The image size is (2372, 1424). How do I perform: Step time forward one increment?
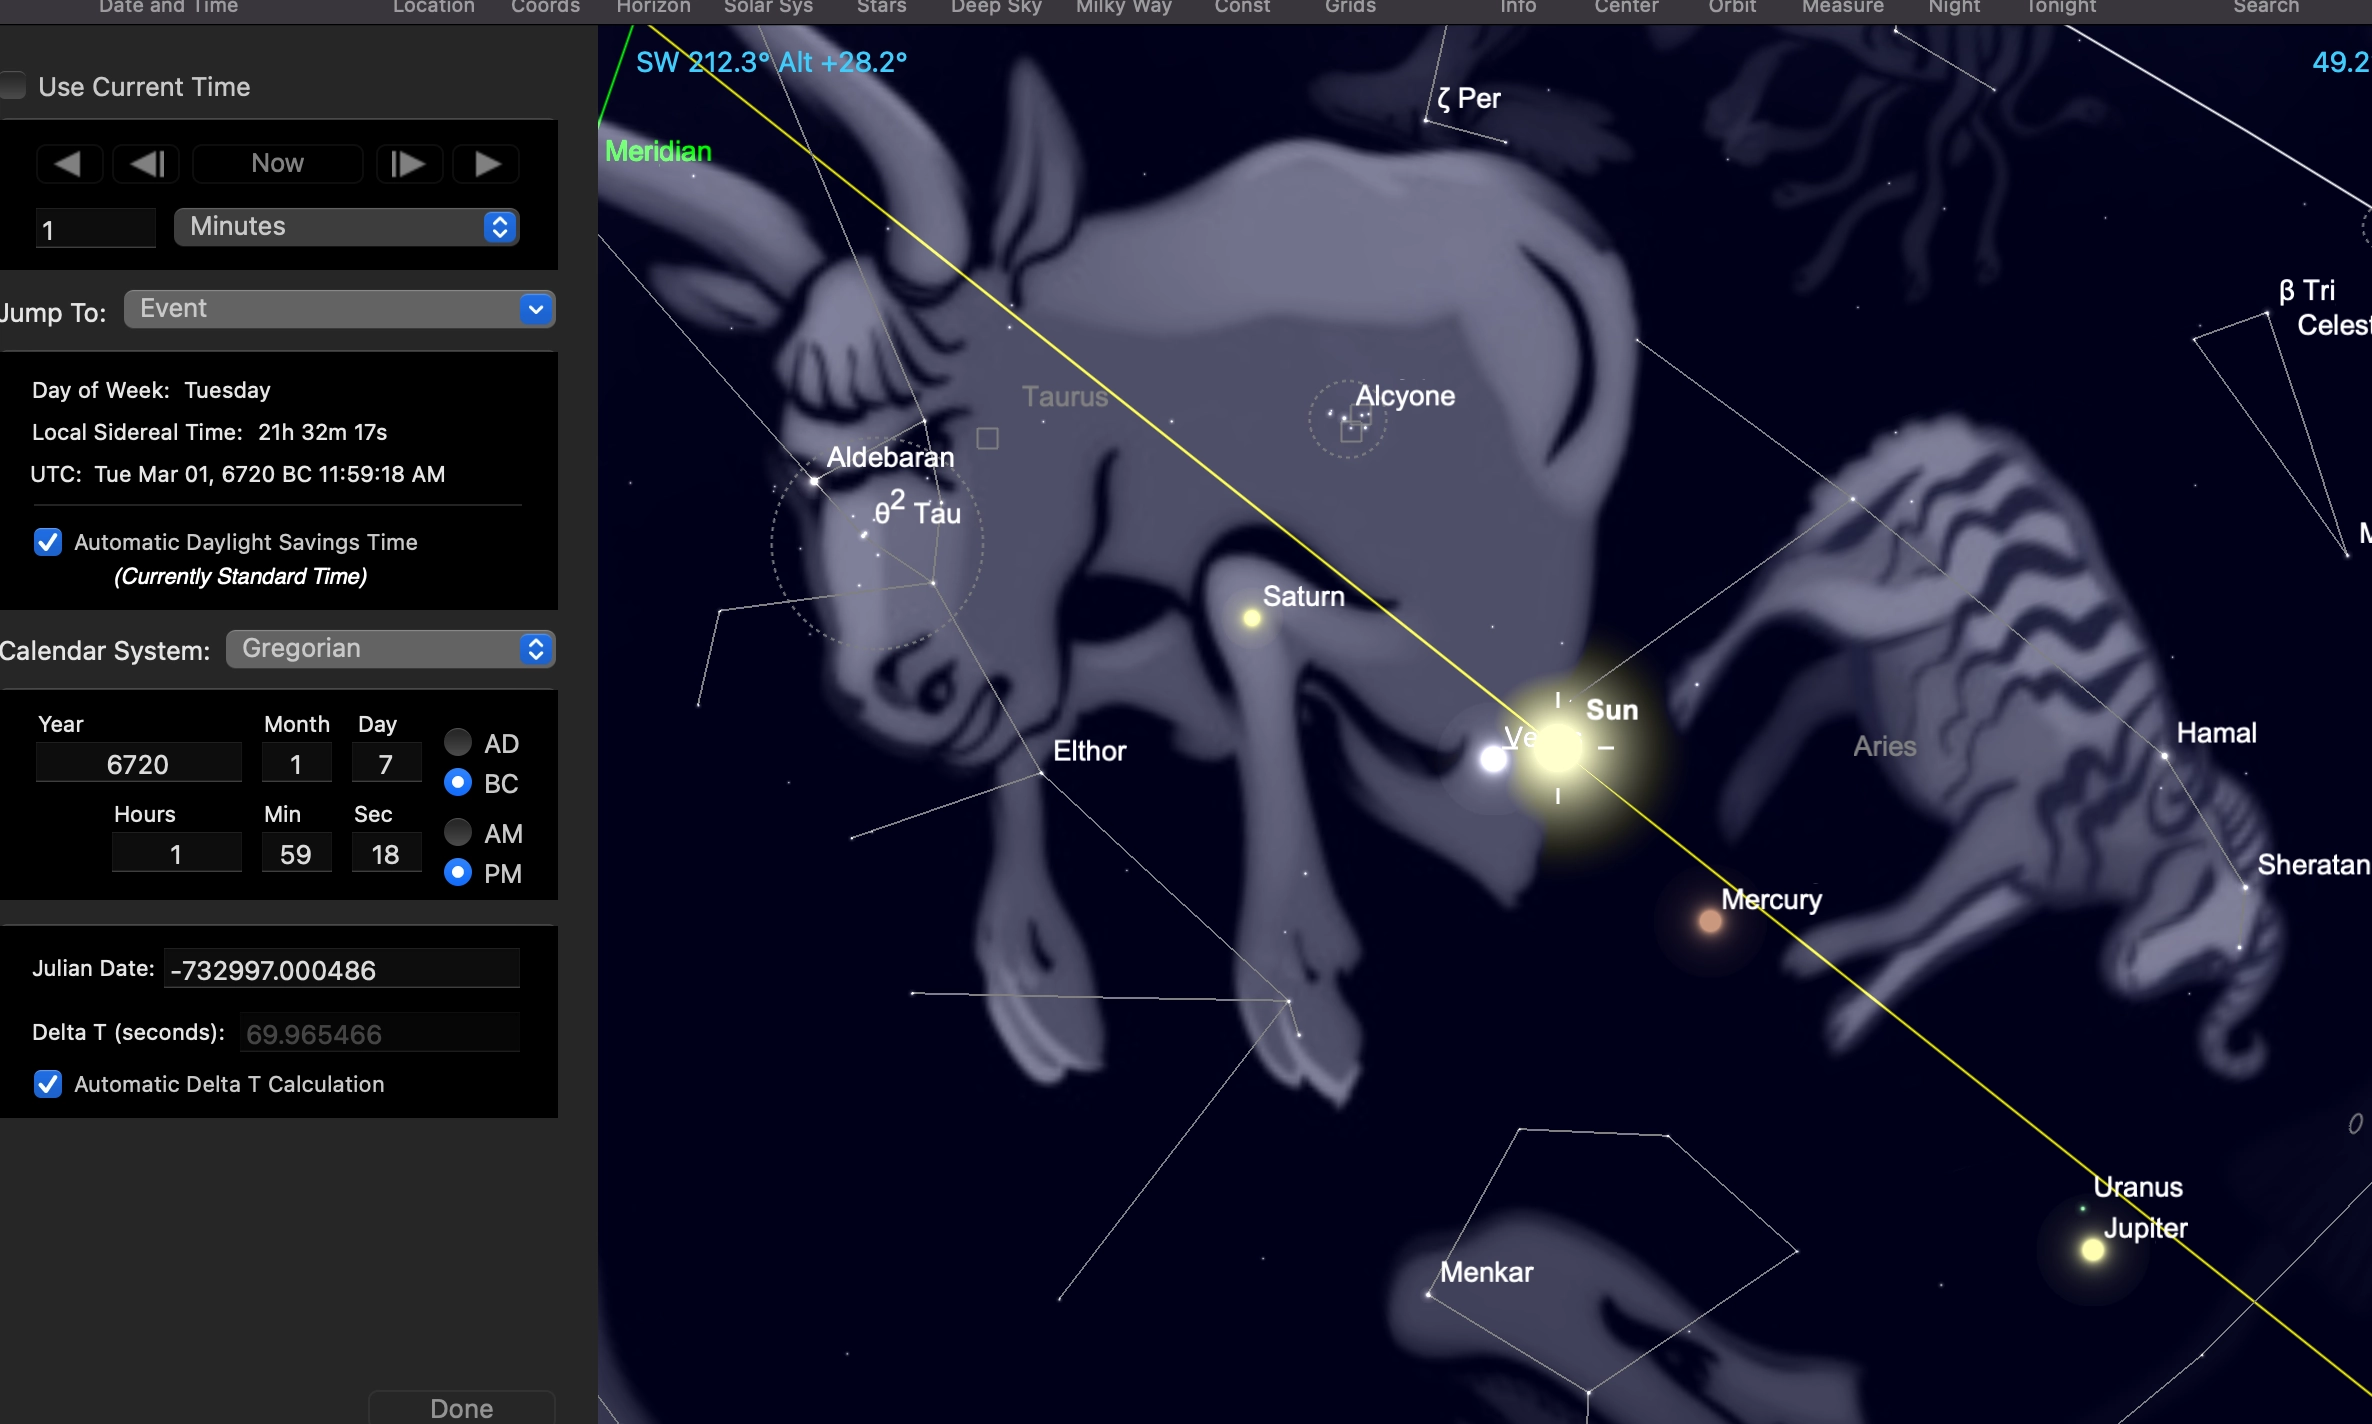coord(408,163)
